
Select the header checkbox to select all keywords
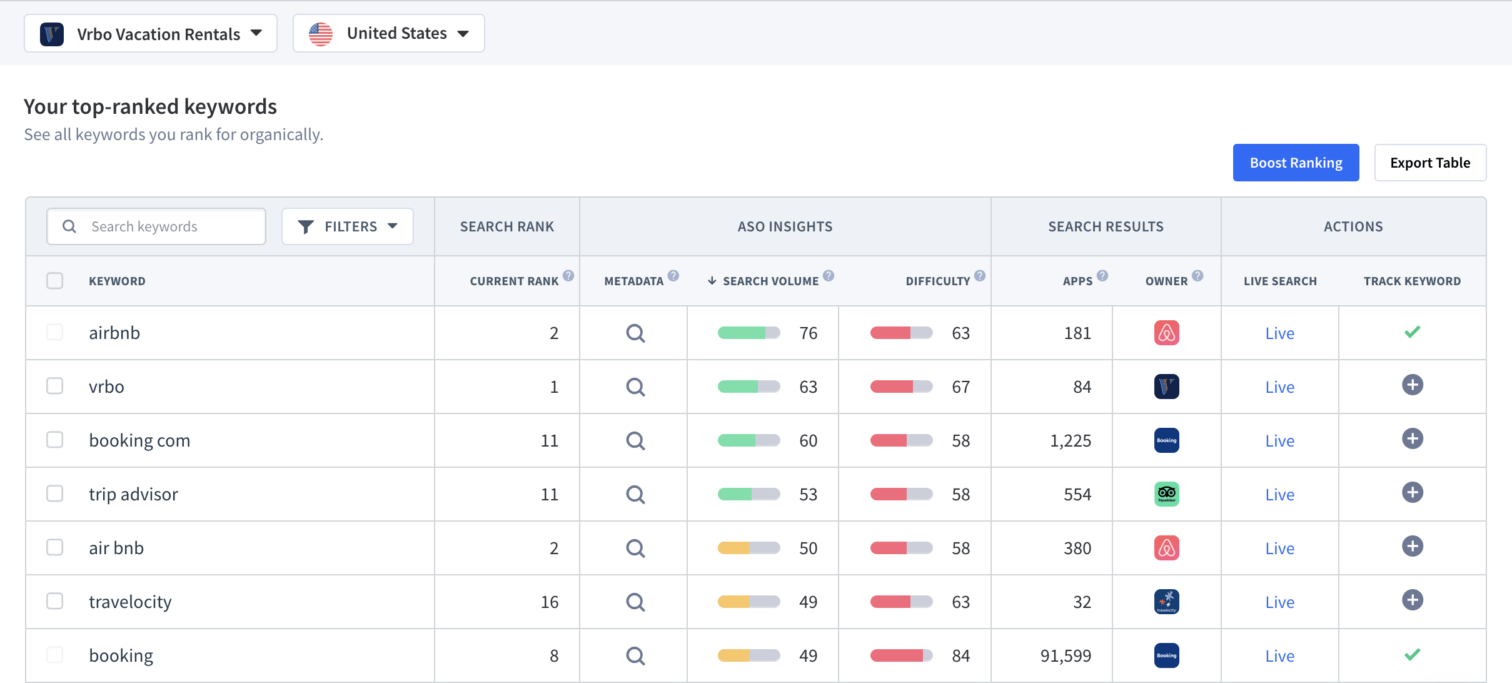[x=55, y=281]
